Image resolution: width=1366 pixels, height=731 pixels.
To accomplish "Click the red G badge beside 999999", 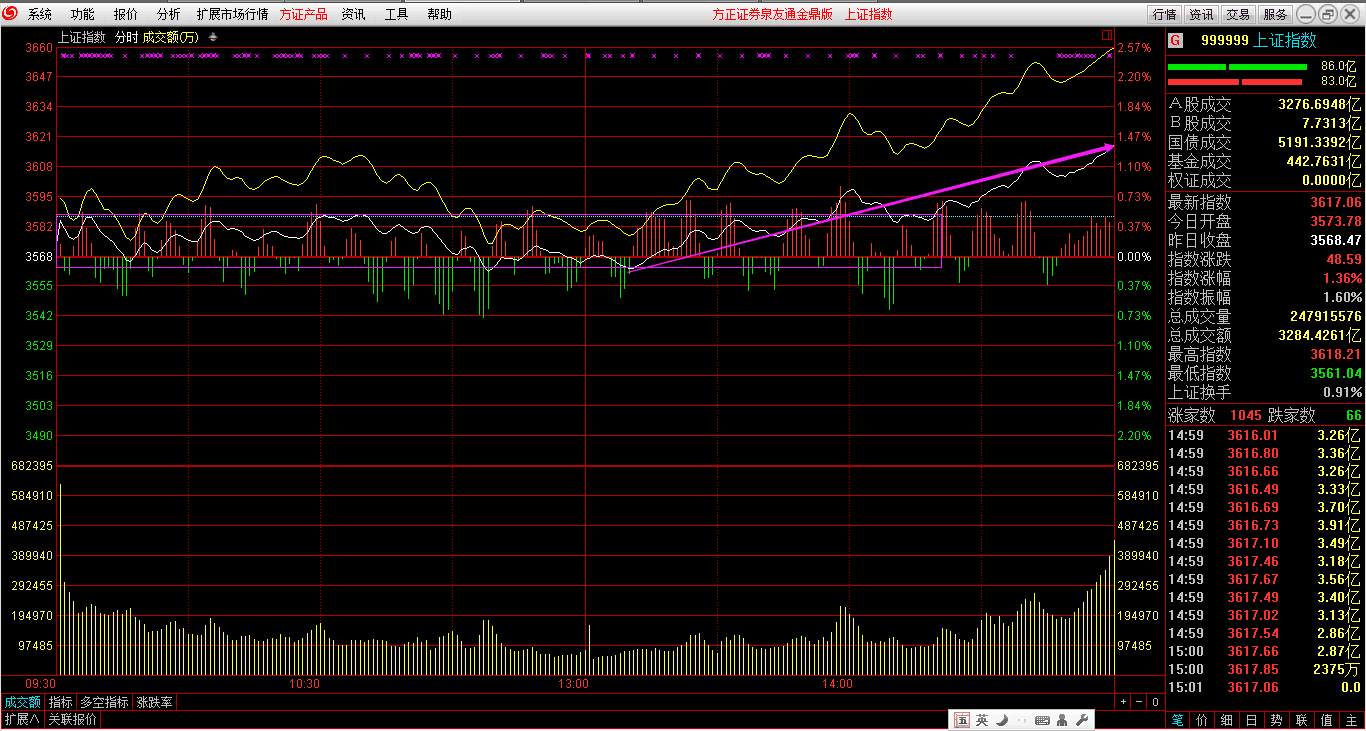I will [x=1175, y=40].
